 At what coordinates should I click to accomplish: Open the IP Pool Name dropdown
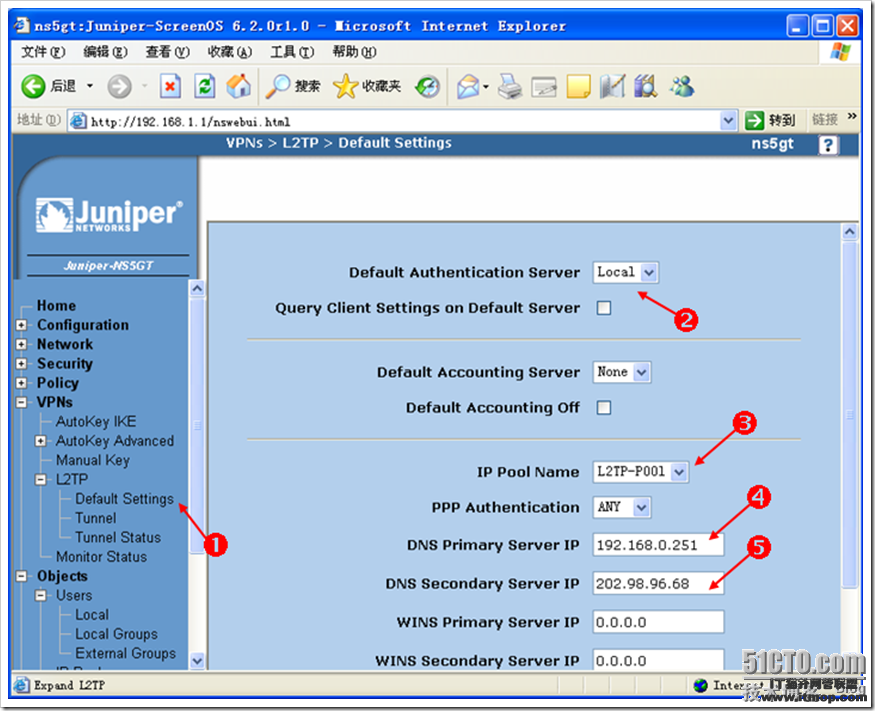click(x=641, y=472)
